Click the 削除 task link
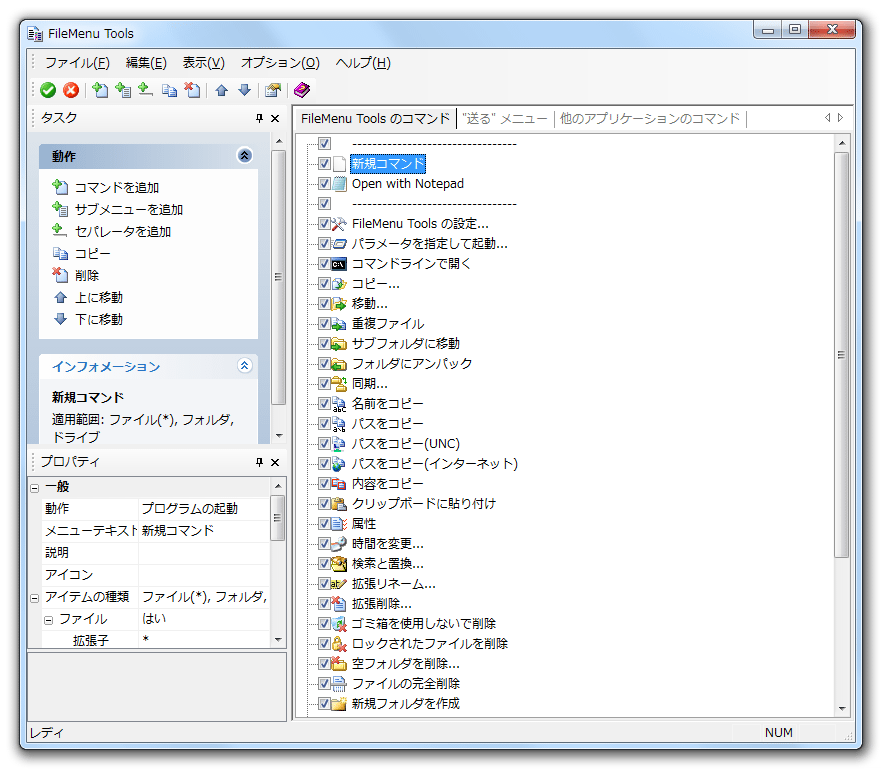This screenshot has width=885, height=773. pos(87,275)
